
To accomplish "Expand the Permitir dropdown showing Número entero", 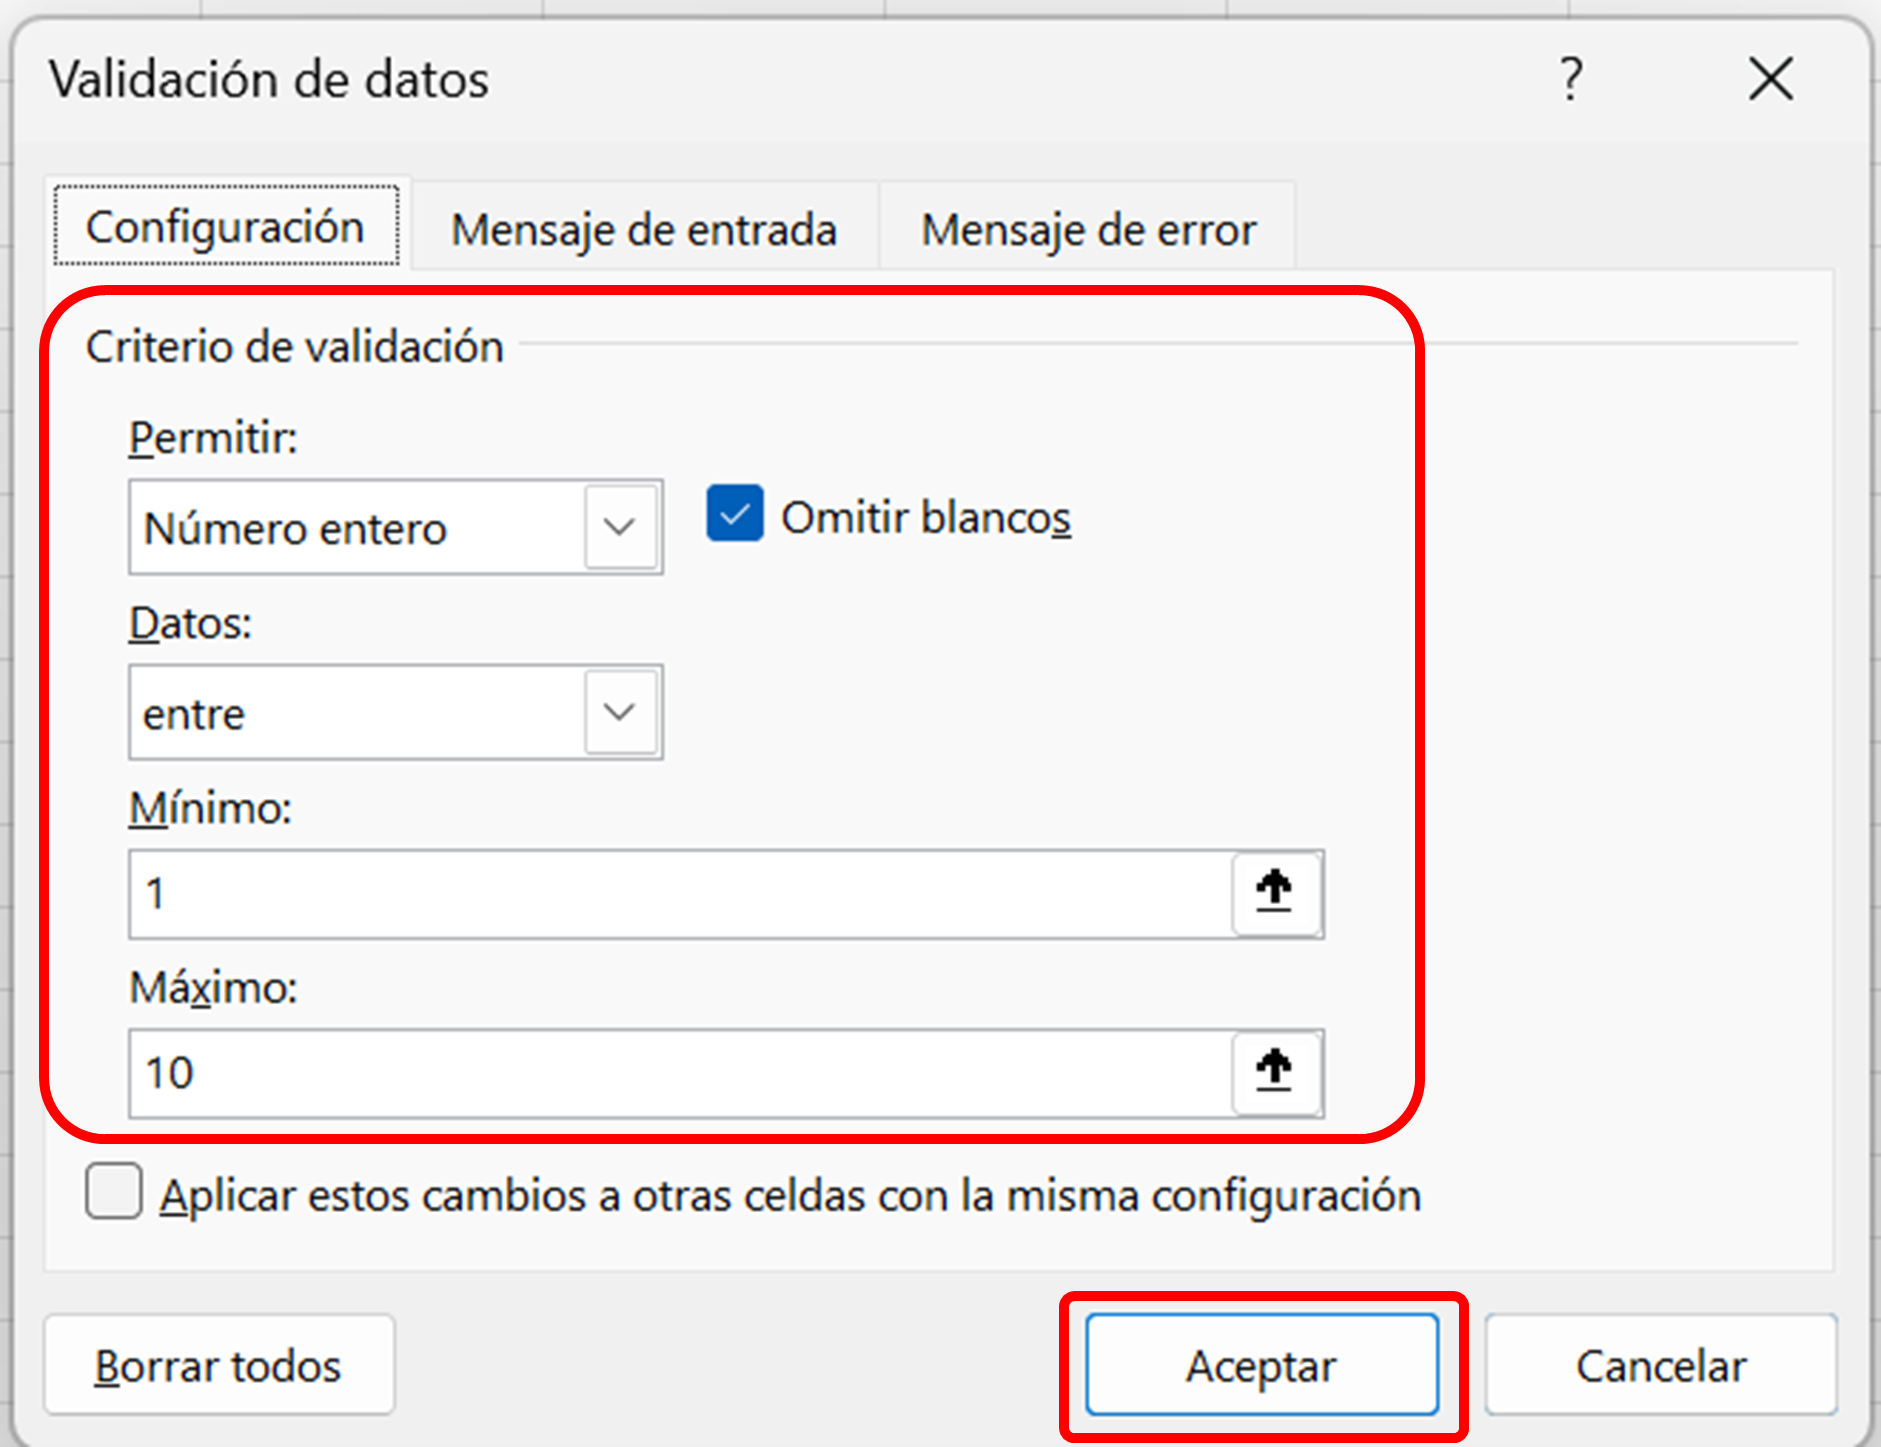I will [x=620, y=527].
